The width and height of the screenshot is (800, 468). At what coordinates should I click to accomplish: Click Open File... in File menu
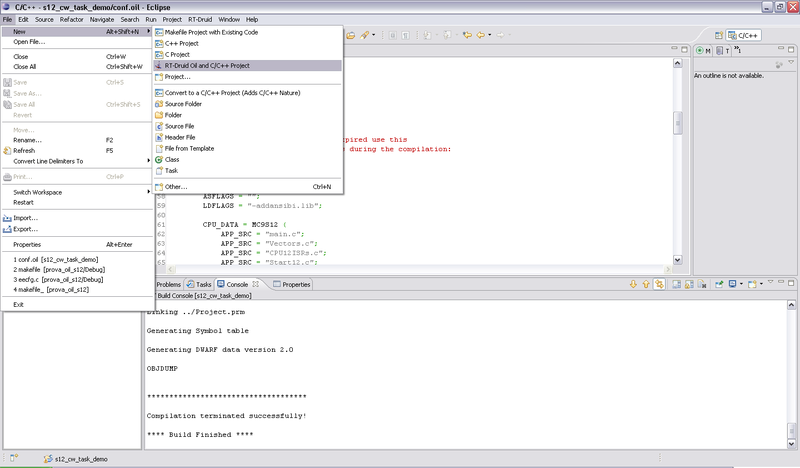click(x=77, y=42)
